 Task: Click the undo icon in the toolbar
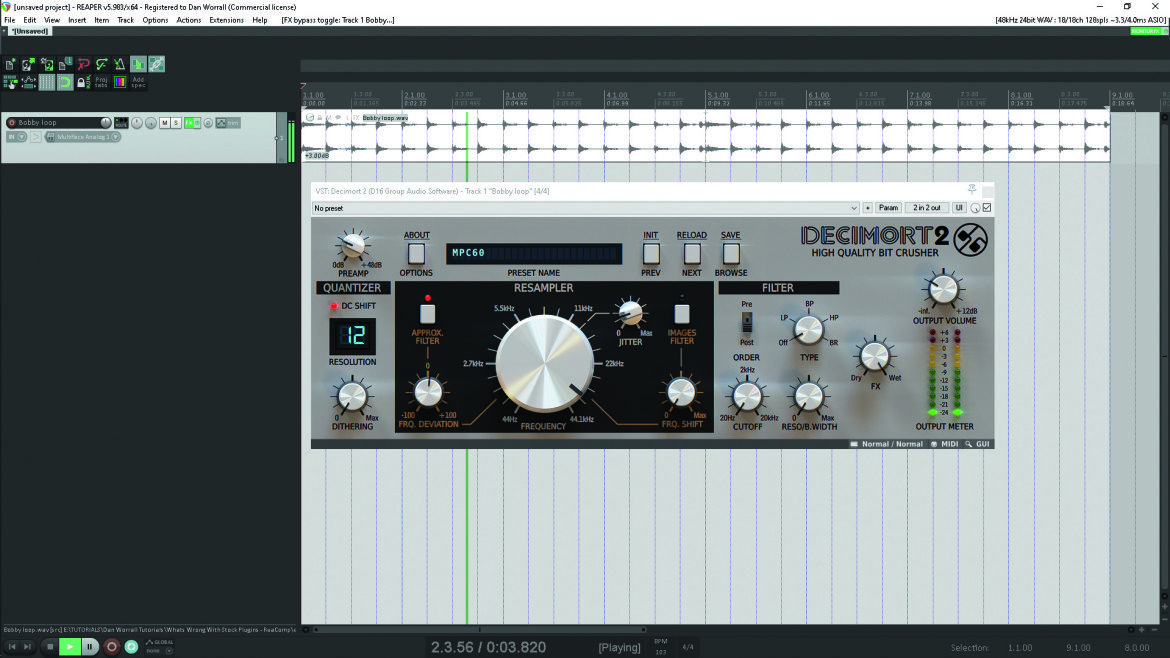coord(84,64)
